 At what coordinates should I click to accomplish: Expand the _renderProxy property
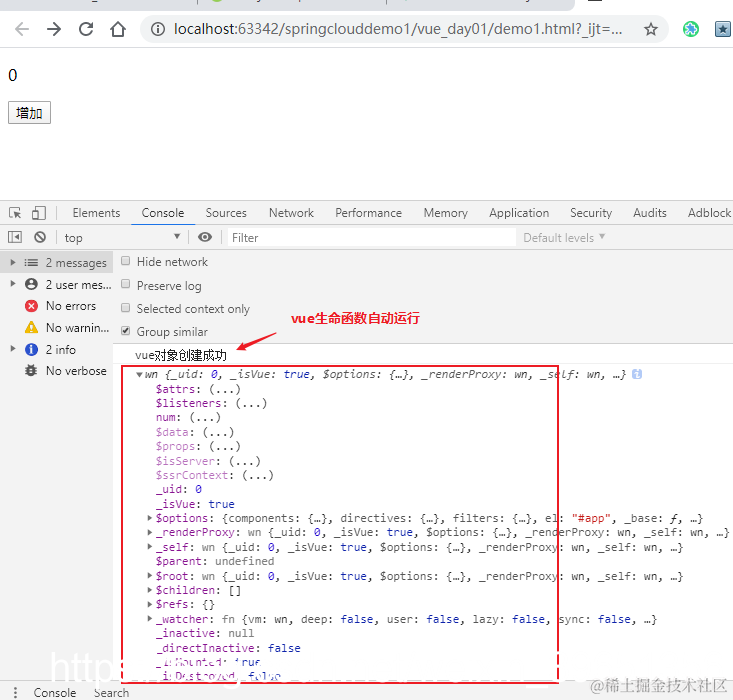pos(150,532)
